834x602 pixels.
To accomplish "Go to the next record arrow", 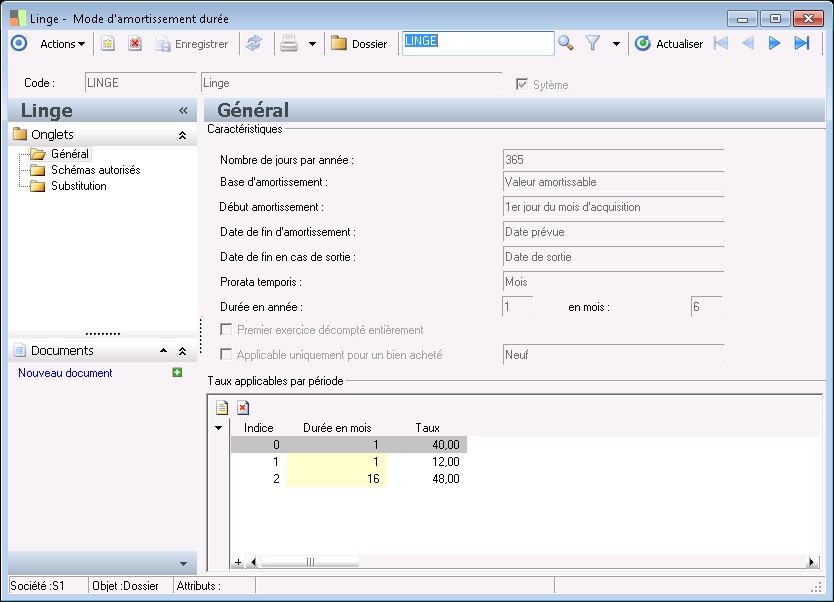I will click(x=774, y=43).
